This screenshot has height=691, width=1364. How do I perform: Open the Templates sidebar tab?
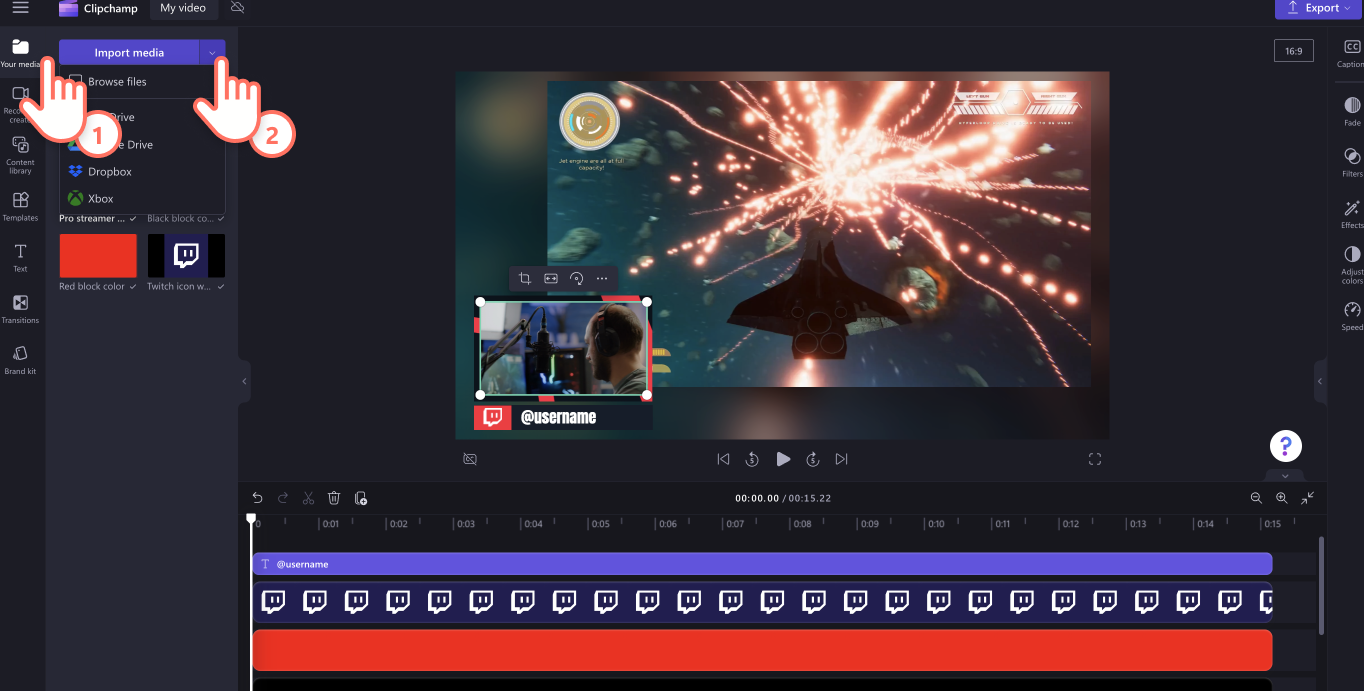(20, 206)
